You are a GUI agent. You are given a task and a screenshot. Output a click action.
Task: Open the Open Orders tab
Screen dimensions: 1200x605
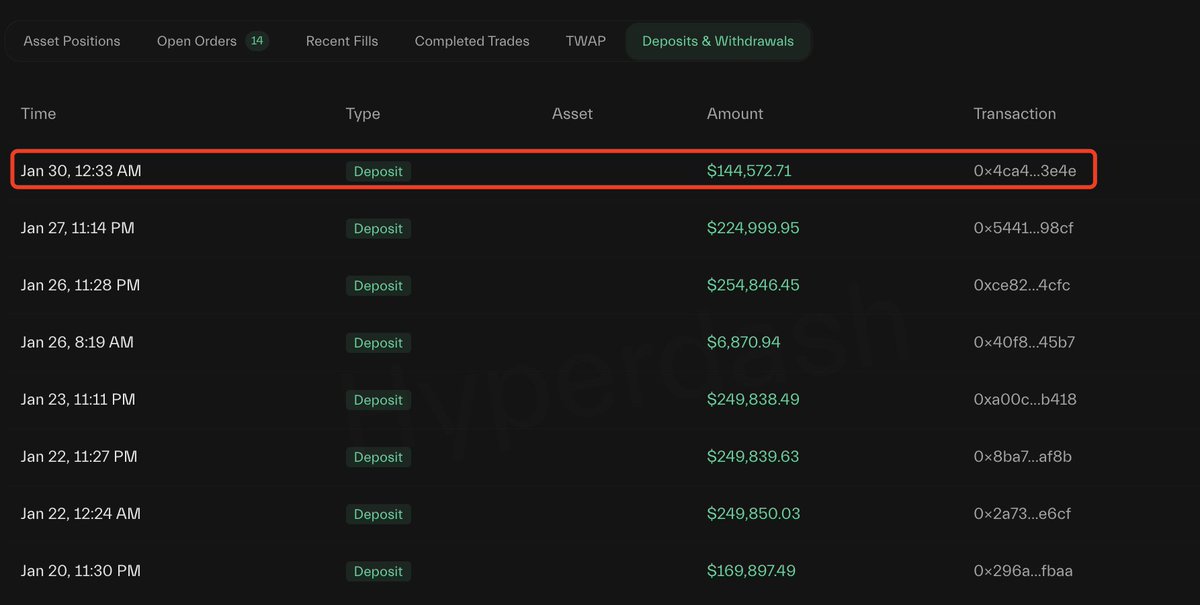pyautogui.click(x=197, y=41)
